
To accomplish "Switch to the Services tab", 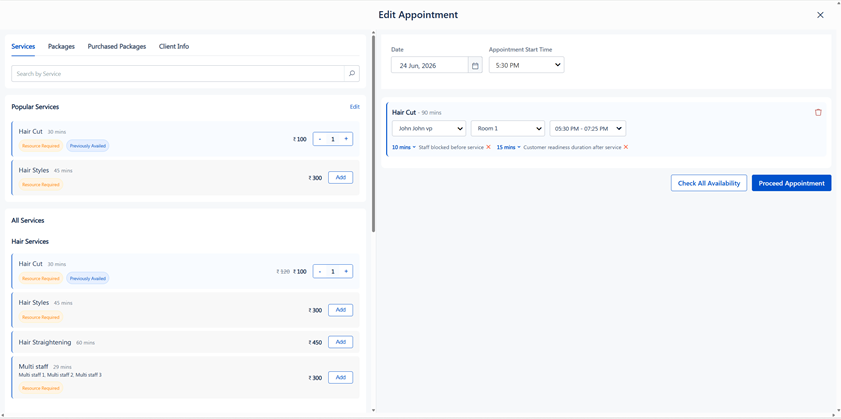I will tap(23, 47).
